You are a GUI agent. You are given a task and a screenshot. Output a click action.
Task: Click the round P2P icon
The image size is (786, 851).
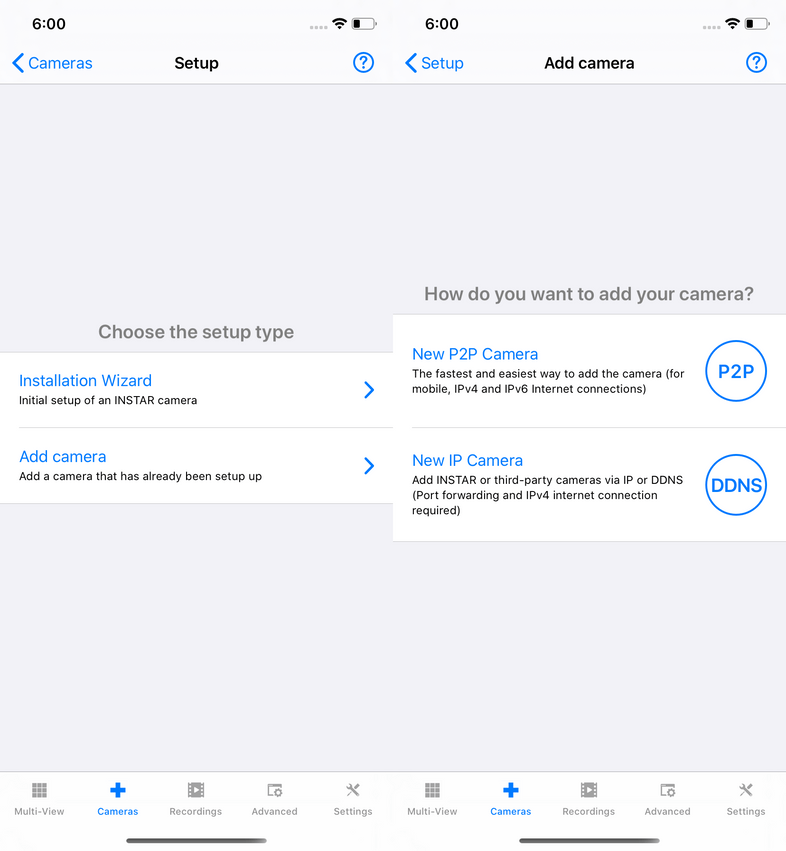click(x=736, y=371)
